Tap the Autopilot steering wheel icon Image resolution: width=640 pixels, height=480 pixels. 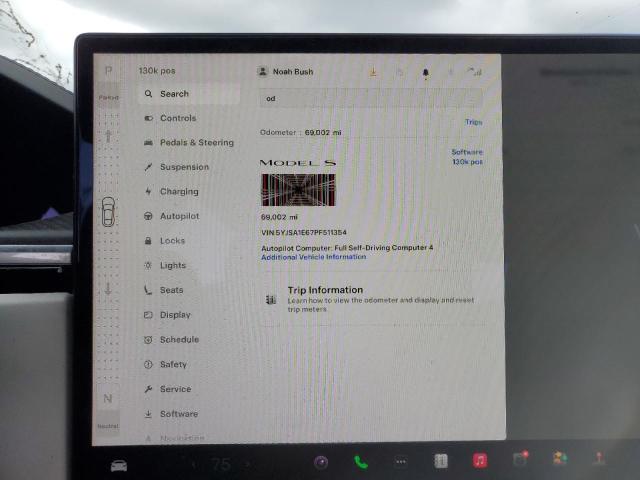coord(148,216)
